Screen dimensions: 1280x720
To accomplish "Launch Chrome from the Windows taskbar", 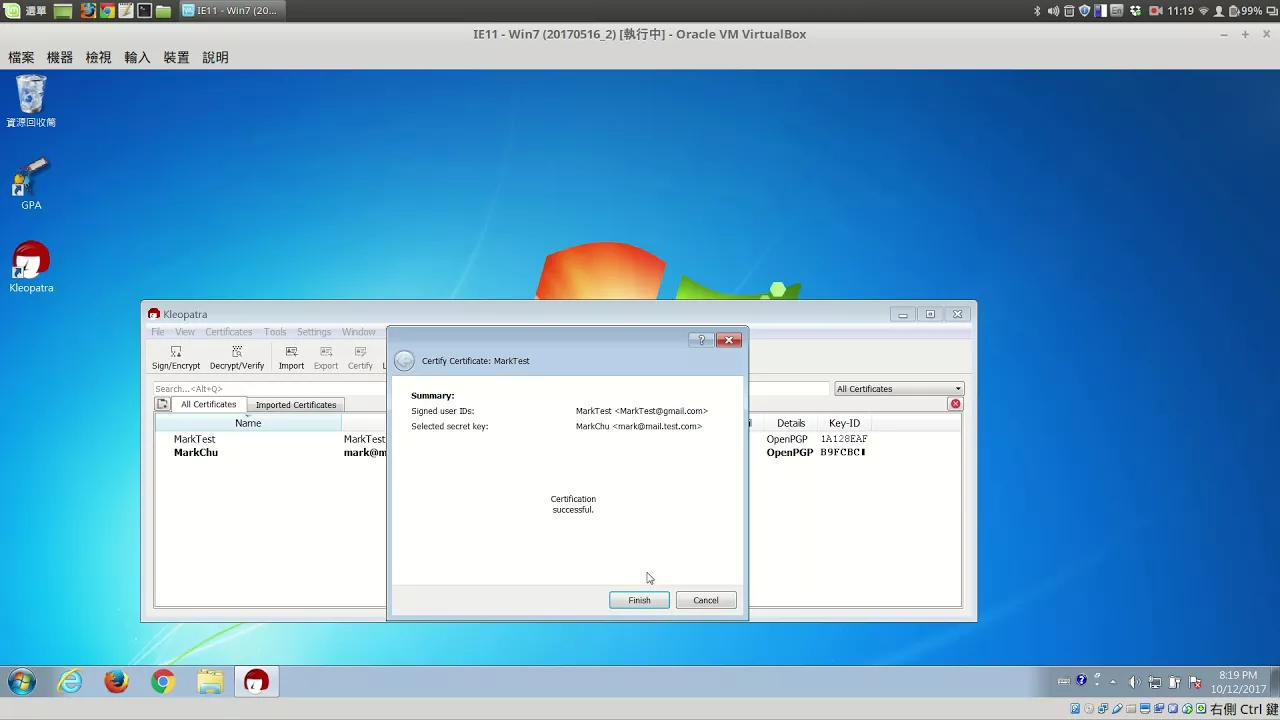I will 163,682.
